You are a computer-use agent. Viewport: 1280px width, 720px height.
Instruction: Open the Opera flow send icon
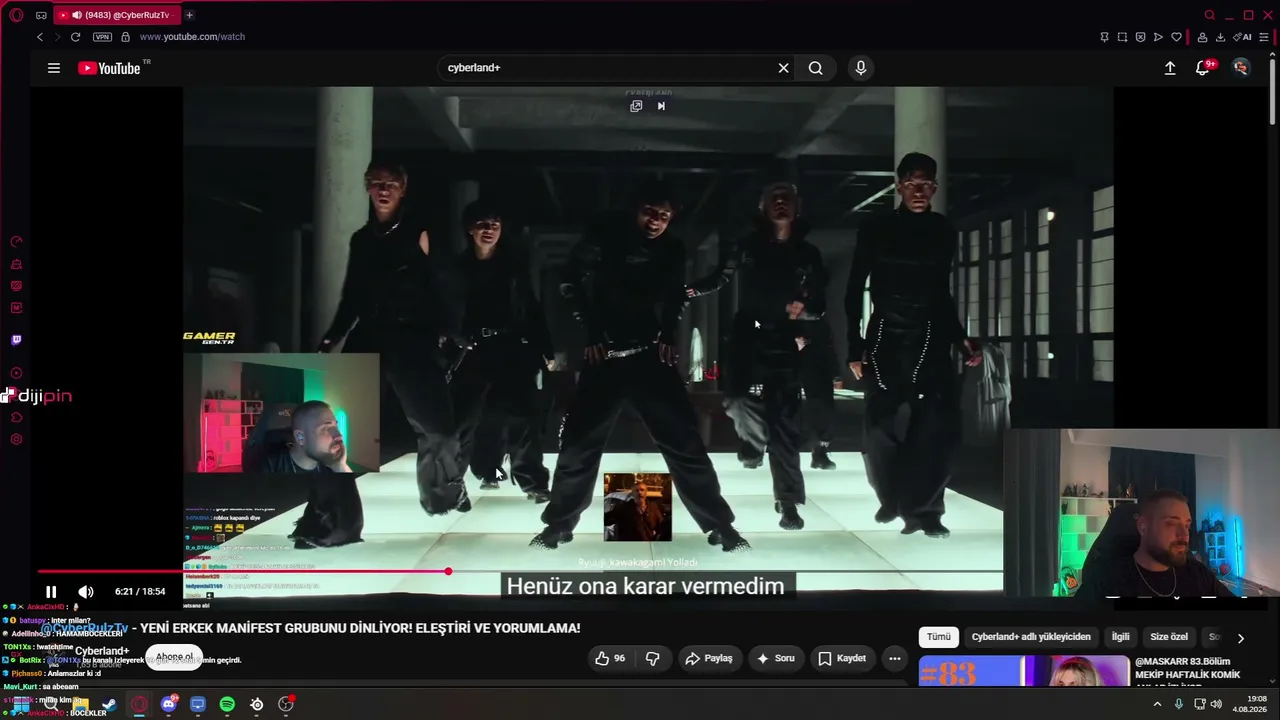[x=1158, y=37]
